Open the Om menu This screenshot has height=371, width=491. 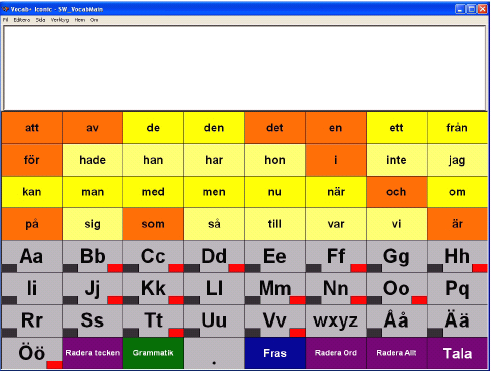pos(94,20)
